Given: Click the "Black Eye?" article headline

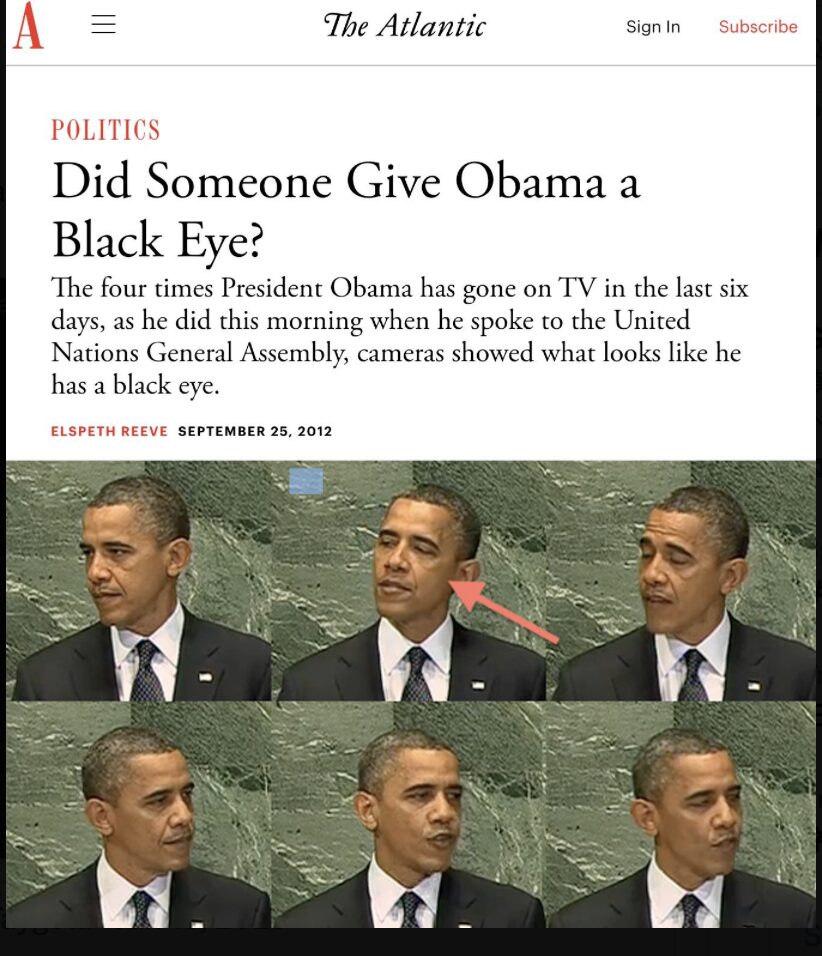Looking at the screenshot, I should click(346, 210).
